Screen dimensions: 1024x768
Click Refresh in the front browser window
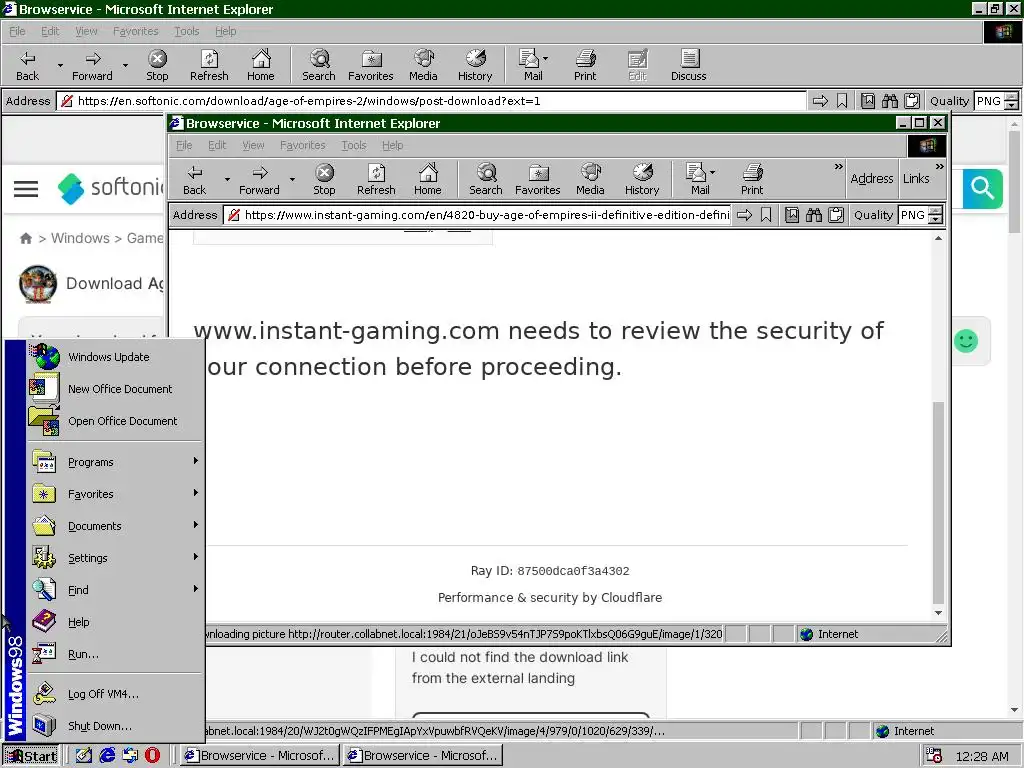pos(376,180)
